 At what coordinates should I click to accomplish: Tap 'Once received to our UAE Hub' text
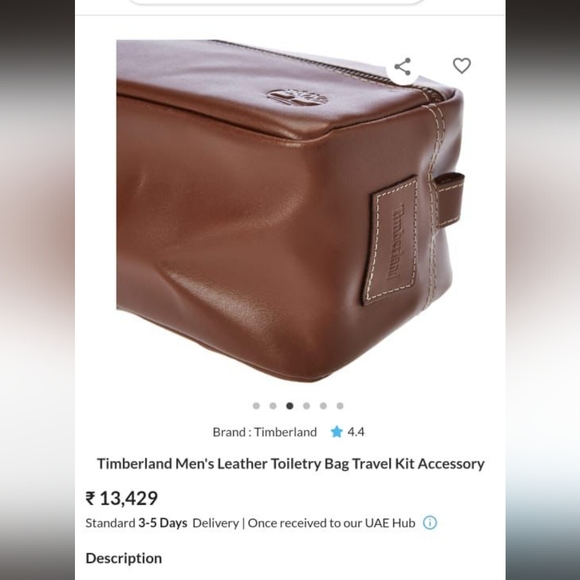[x=331, y=523]
